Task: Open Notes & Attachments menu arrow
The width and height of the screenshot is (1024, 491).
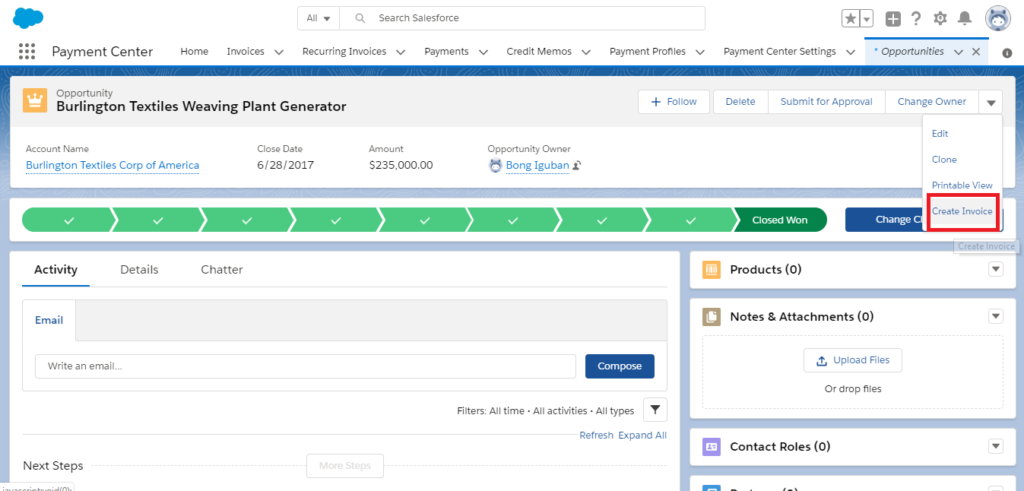Action: (x=995, y=316)
